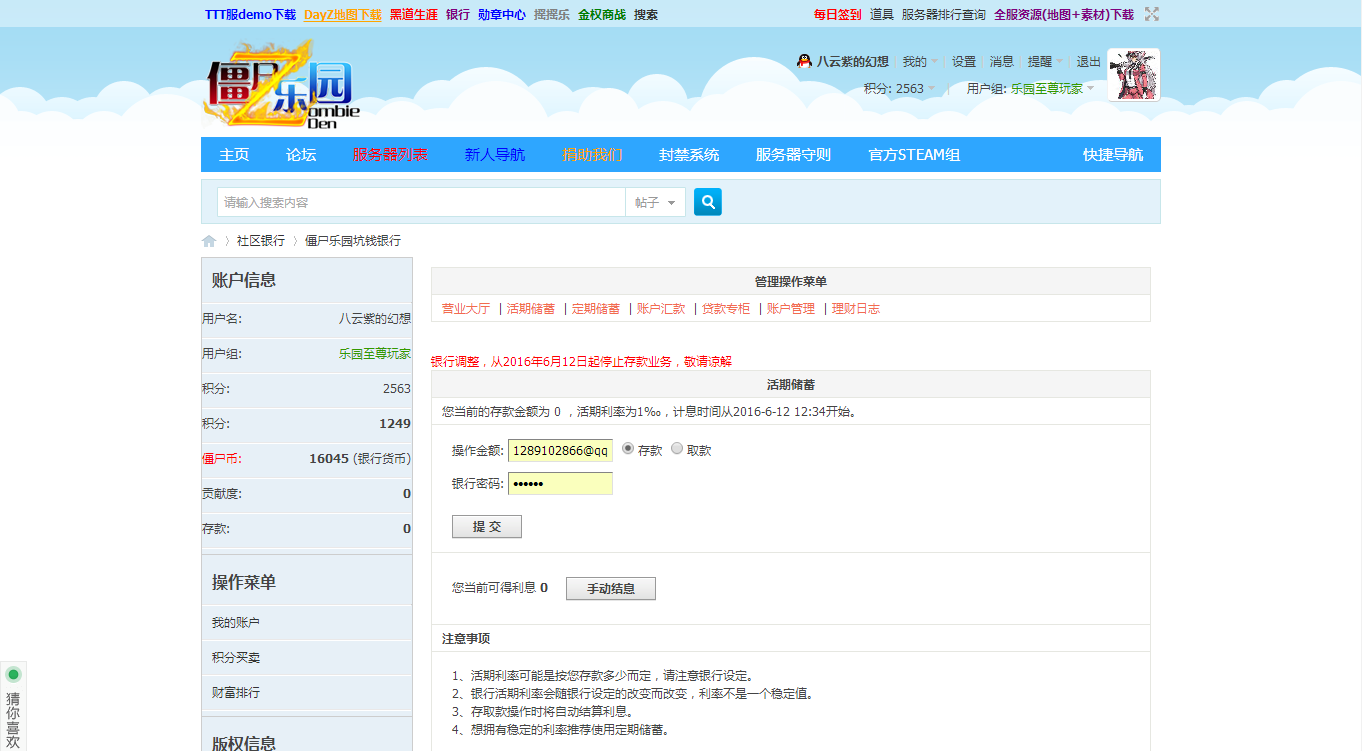The image size is (1362, 751).
Task: Switch to the 活期储蓄 bank tab
Action: click(531, 309)
